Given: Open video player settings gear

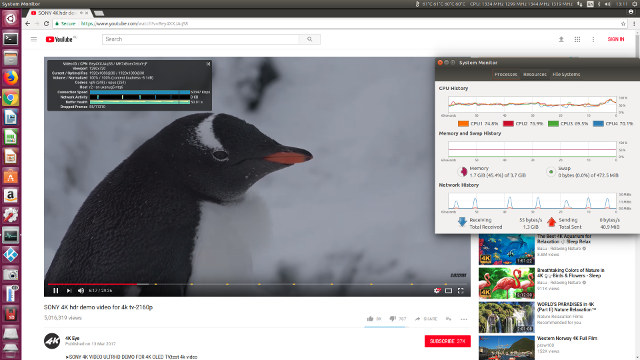Looking at the screenshot, I should click(437, 291).
